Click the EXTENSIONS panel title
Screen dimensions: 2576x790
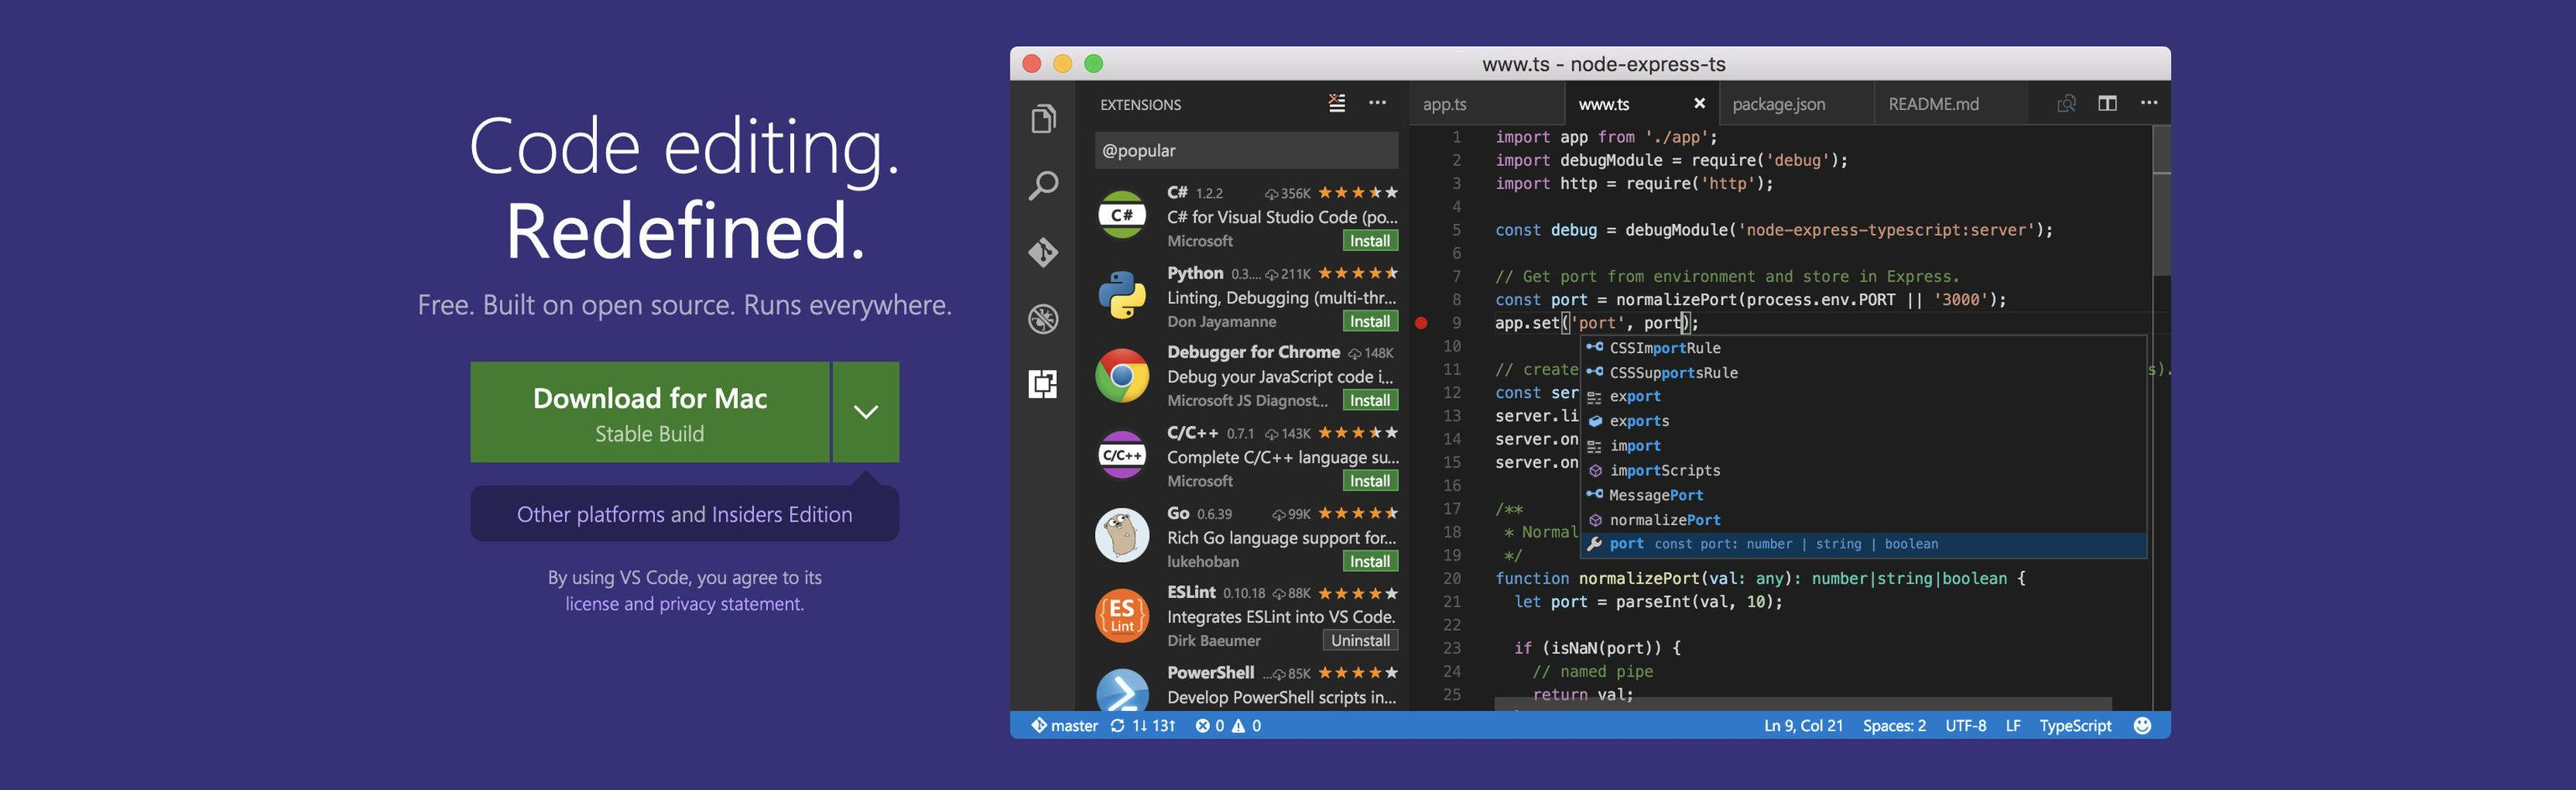[1140, 104]
